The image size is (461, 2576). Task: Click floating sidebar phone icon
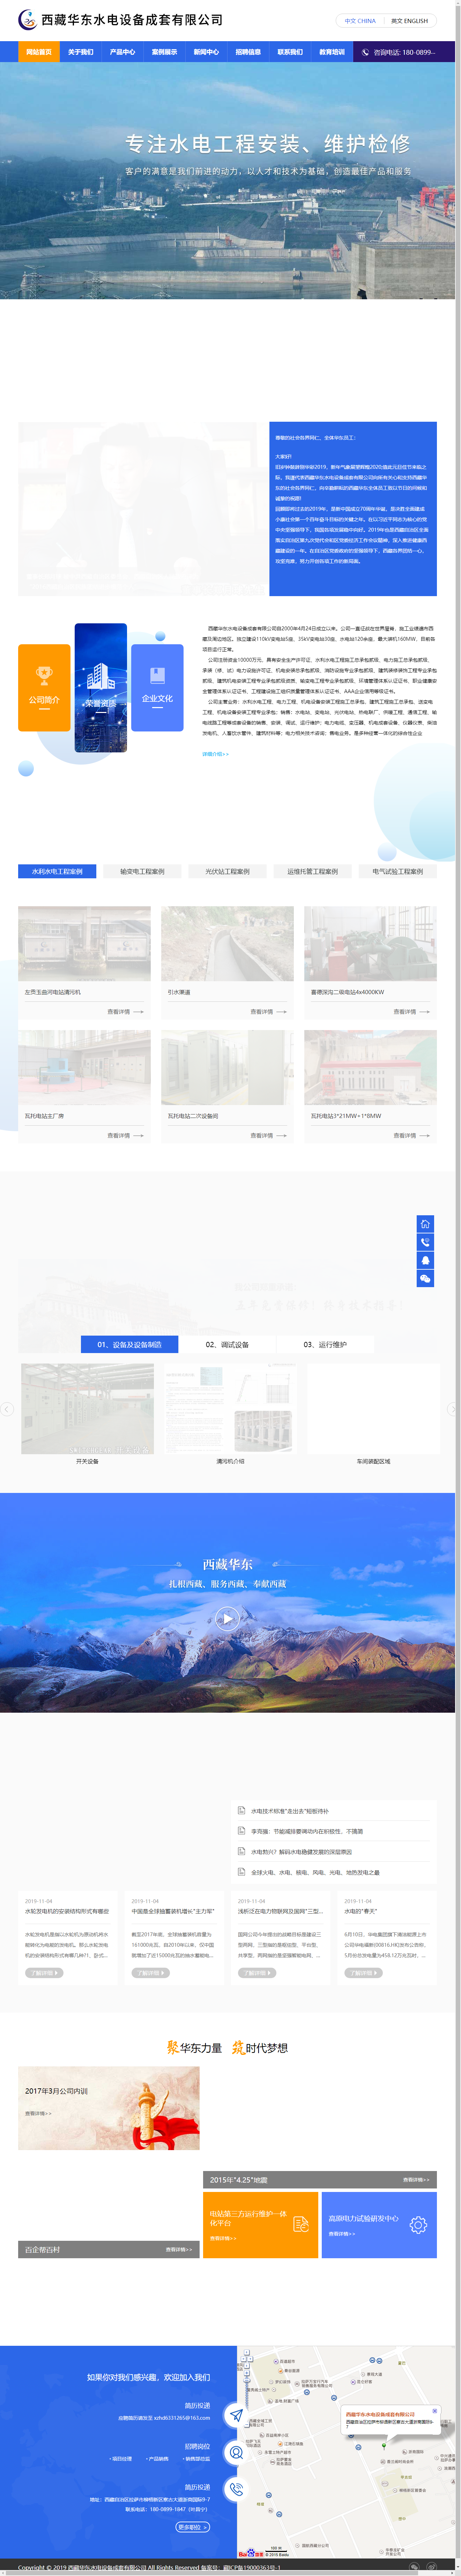click(425, 1242)
